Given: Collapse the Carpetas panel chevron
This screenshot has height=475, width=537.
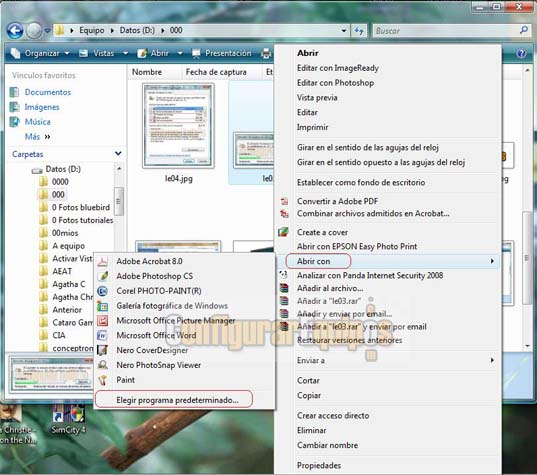Looking at the screenshot, I should click(x=118, y=153).
